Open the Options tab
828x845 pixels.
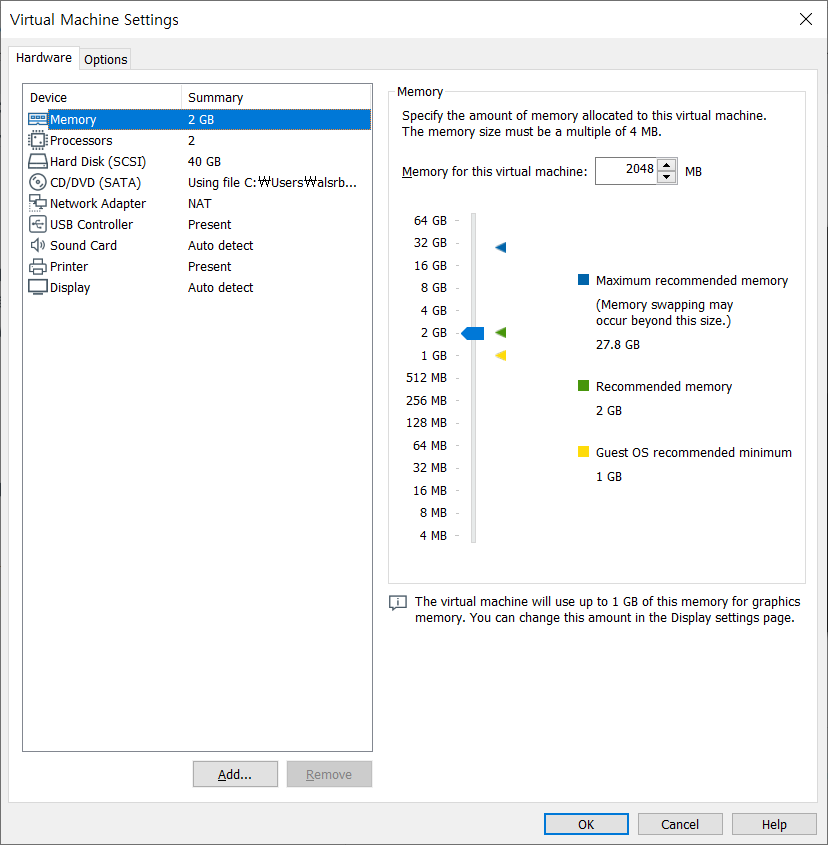point(106,59)
